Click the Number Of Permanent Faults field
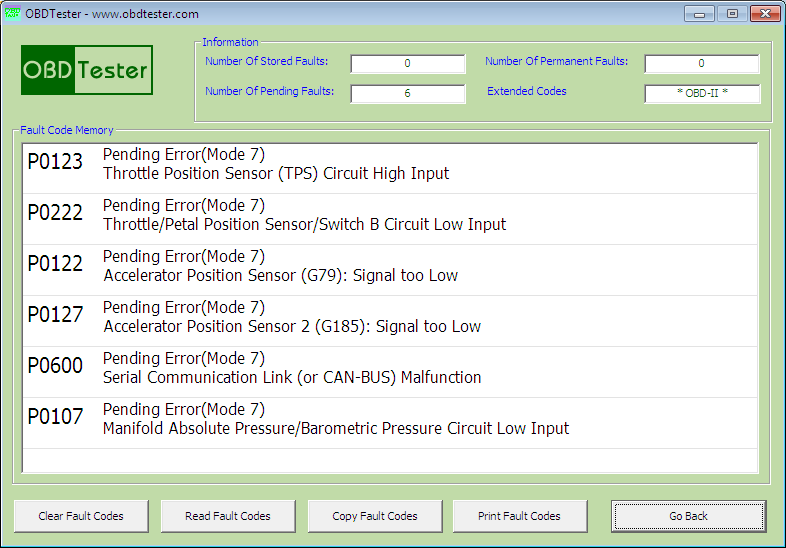The image size is (786, 548). point(701,64)
